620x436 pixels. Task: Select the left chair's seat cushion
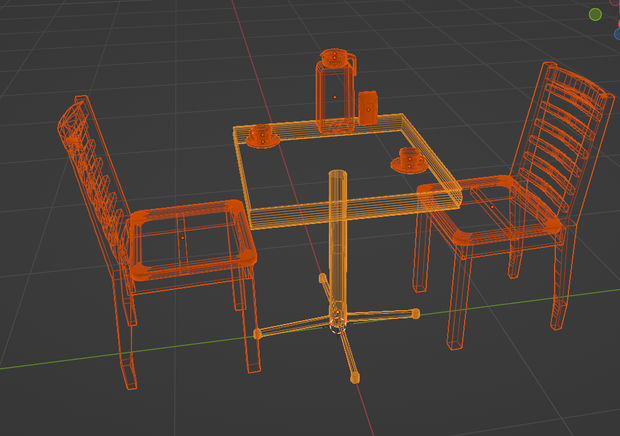click(193, 240)
